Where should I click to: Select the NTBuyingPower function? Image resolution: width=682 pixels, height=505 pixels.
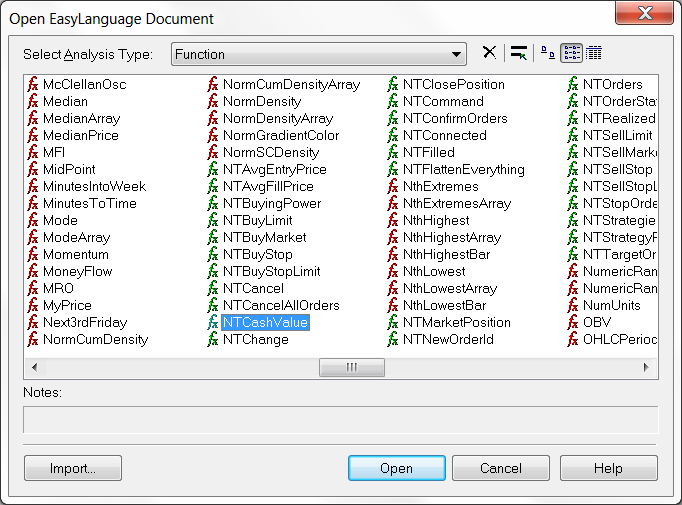272,203
